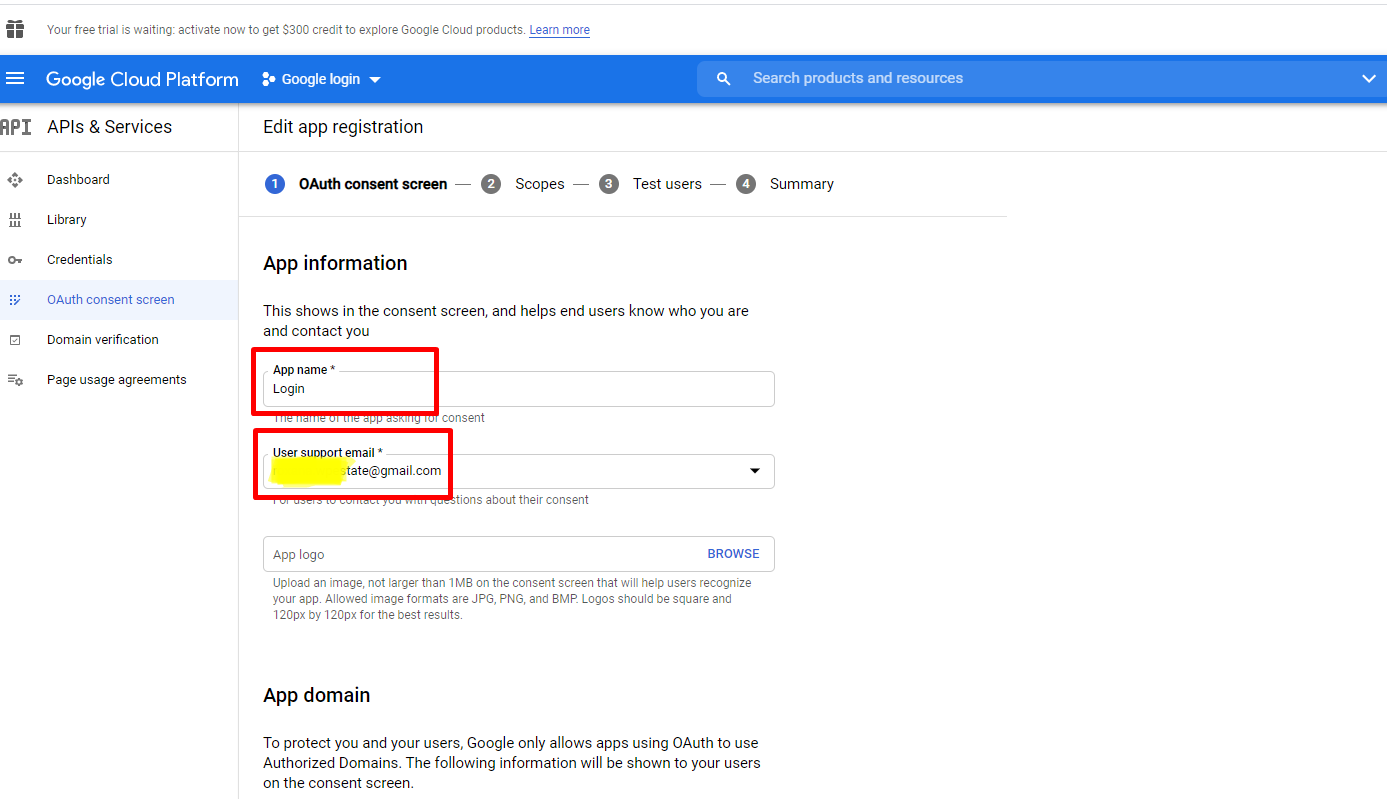Go to the Test users step
1387x799 pixels.
667,184
